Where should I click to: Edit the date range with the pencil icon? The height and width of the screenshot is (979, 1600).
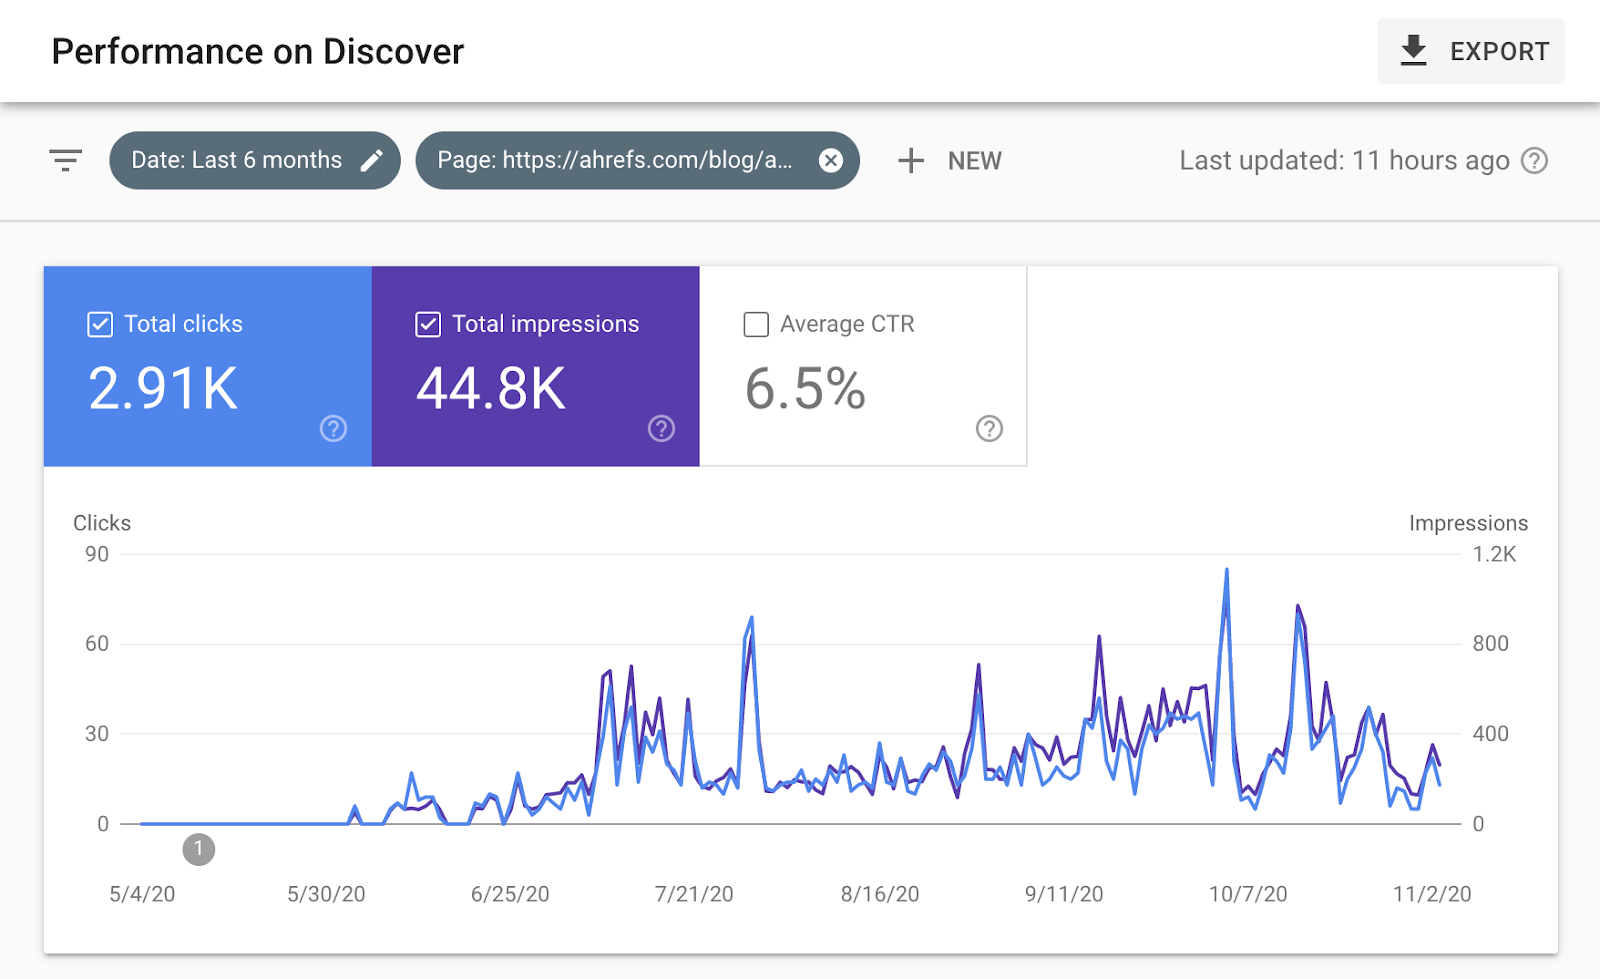(374, 160)
